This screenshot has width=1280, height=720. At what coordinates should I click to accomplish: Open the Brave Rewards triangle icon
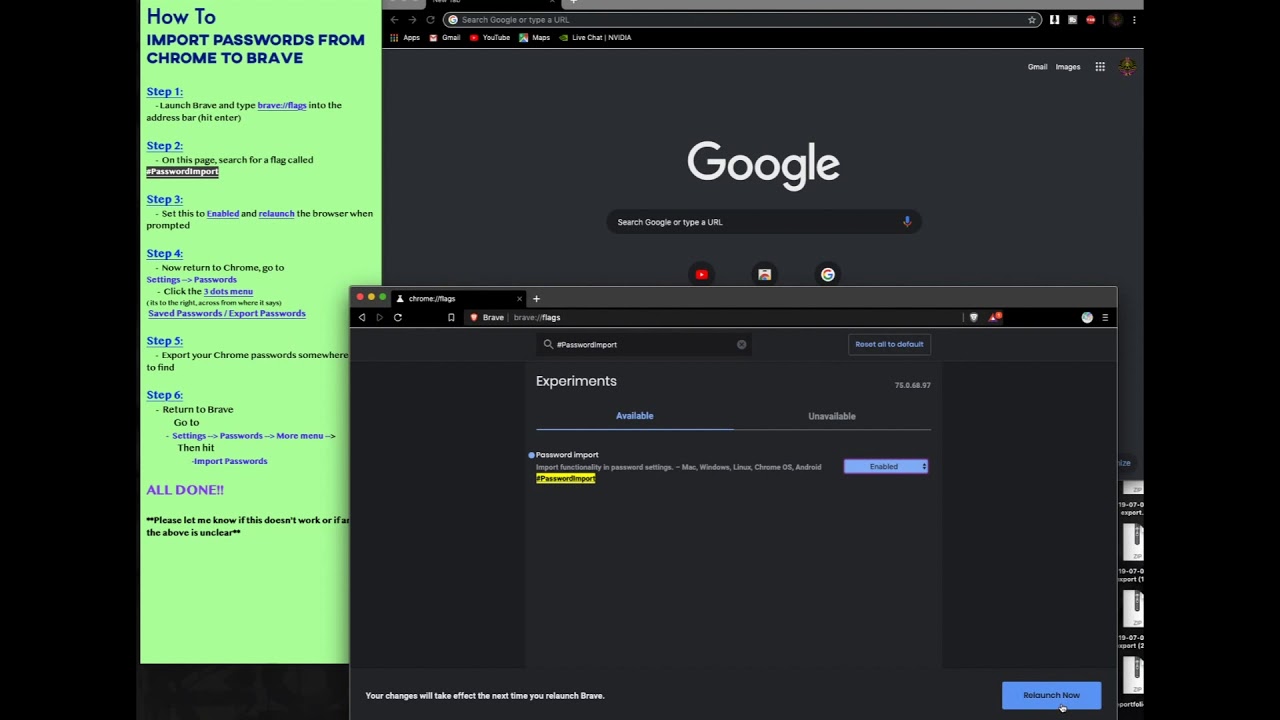point(994,317)
